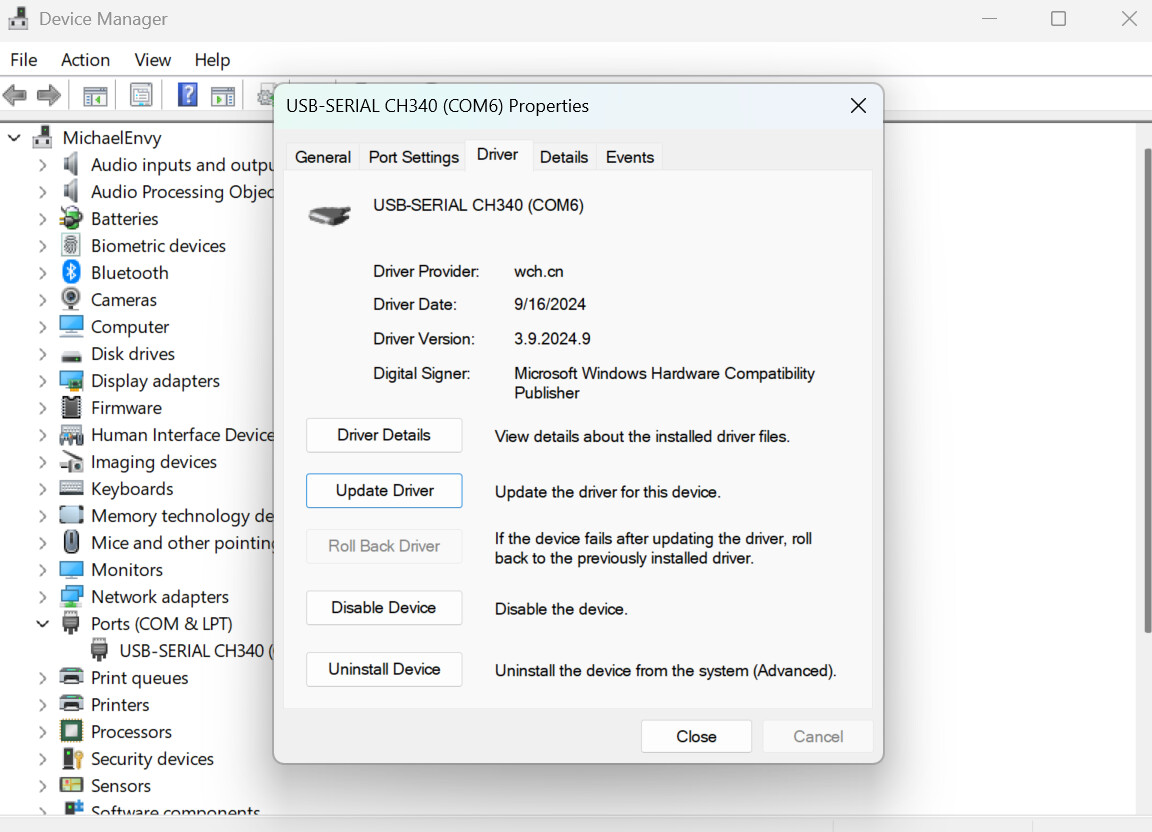The width and height of the screenshot is (1152, 832).
Task: Select USB-SERIAL CH340 in device tree
Action: click(191, 650)
